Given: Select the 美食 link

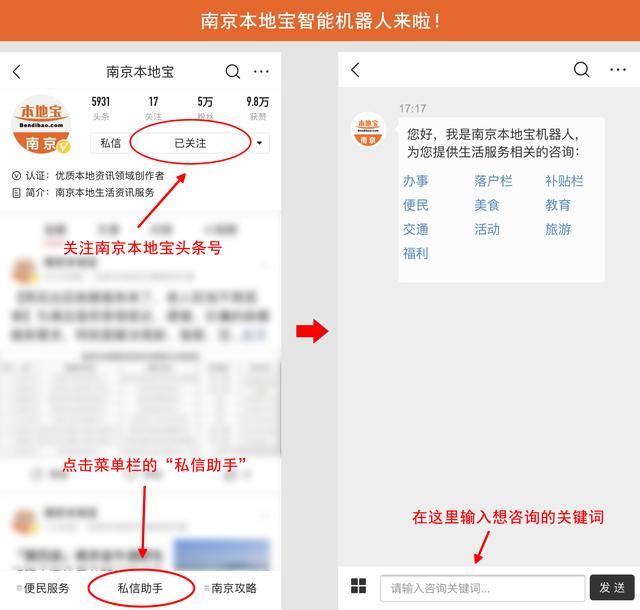Looking at the screenshot, I should (487, 205).
